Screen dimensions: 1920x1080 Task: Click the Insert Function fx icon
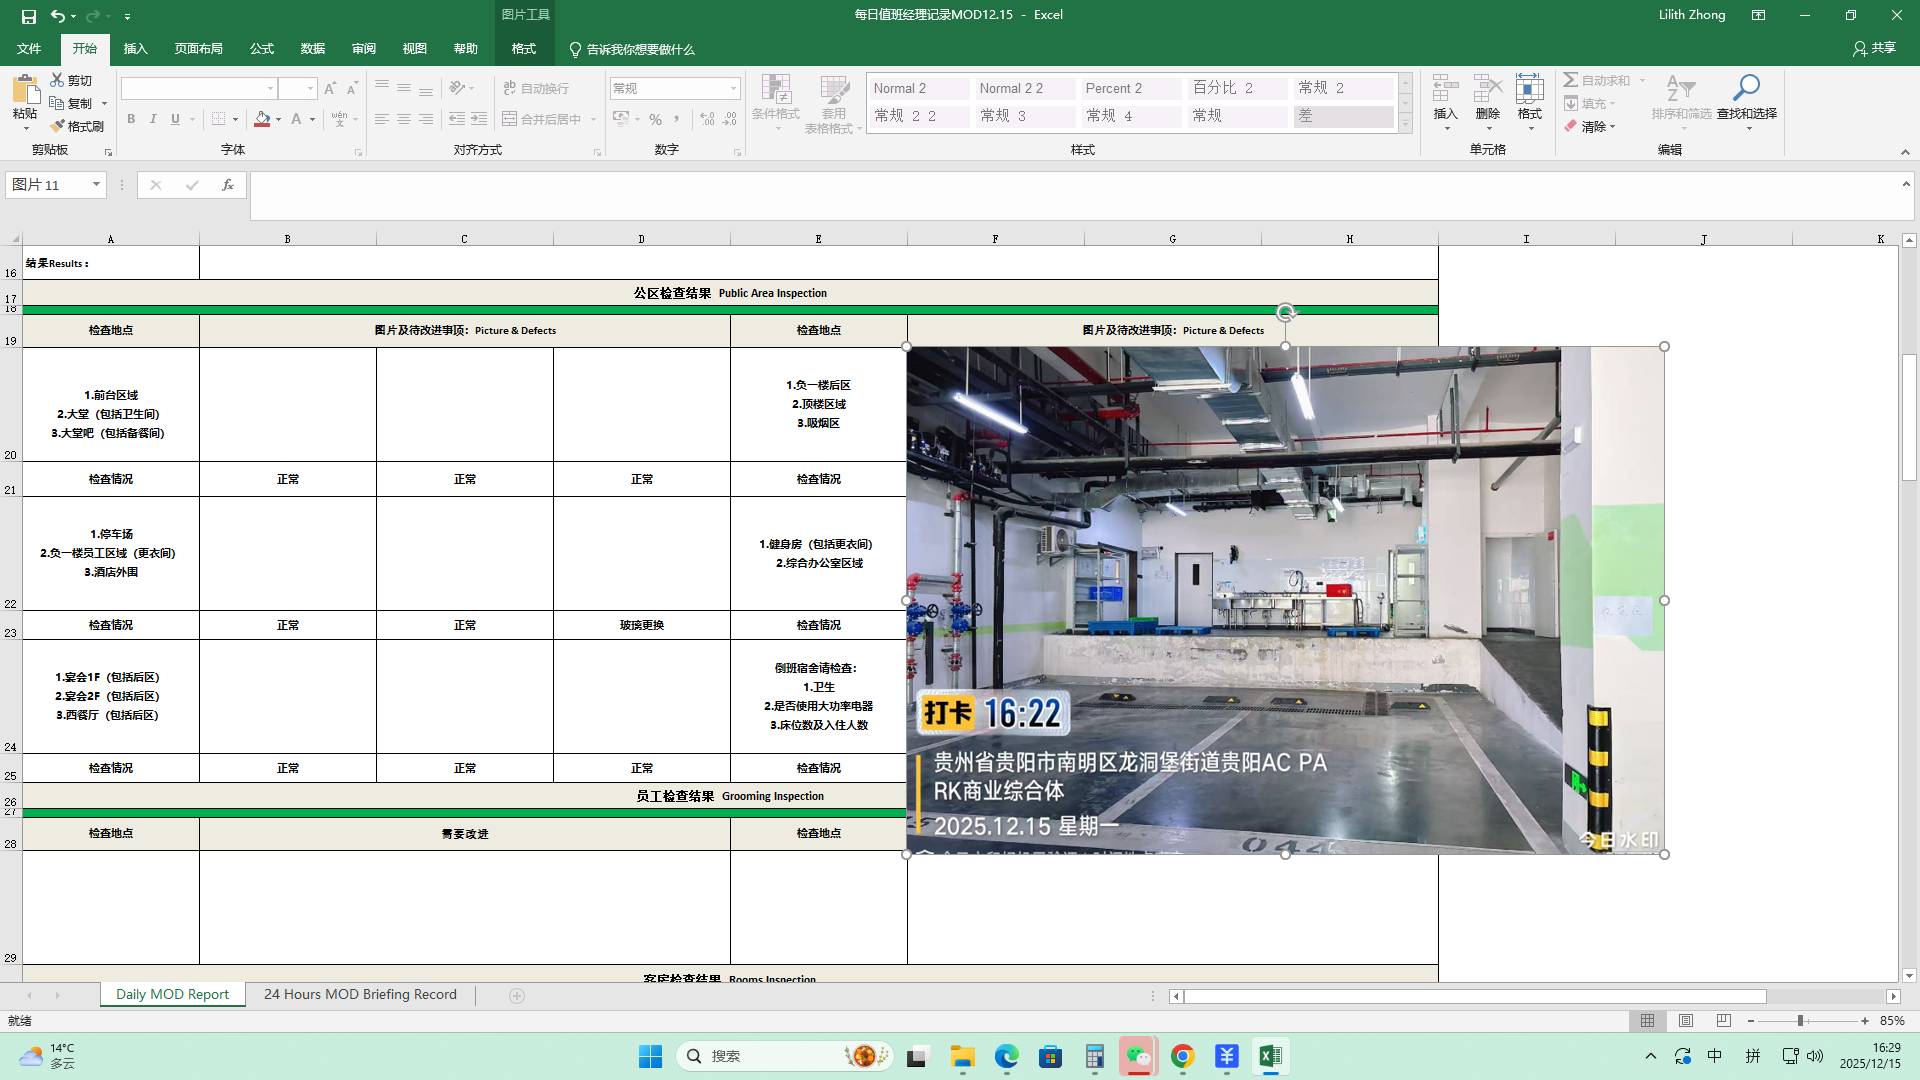228,185
